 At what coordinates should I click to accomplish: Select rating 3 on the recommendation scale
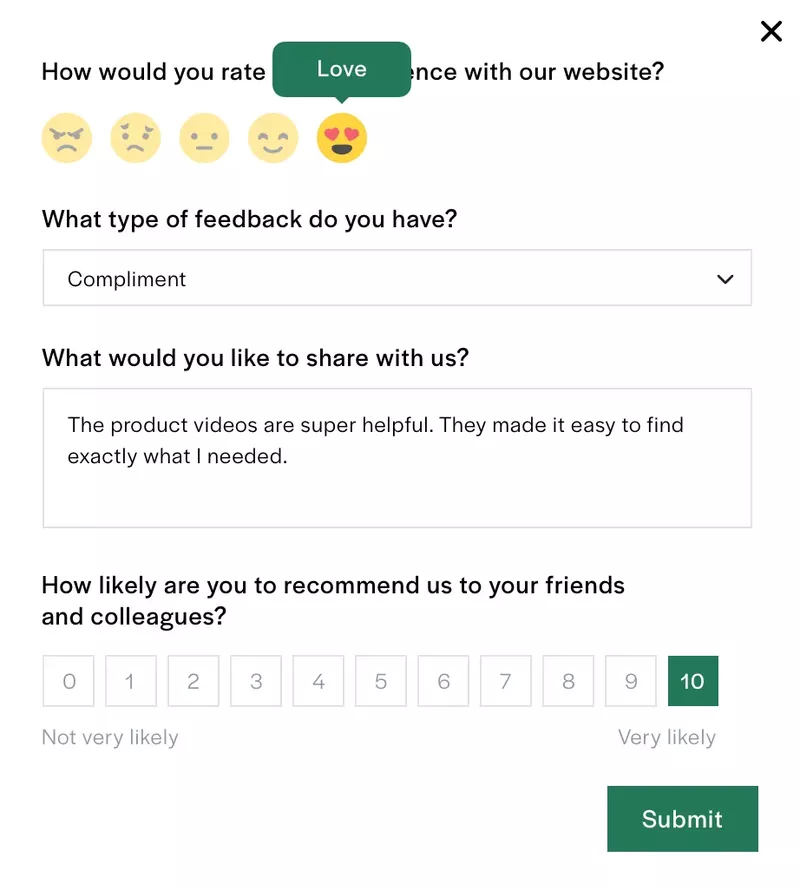(x=255, y=681)
